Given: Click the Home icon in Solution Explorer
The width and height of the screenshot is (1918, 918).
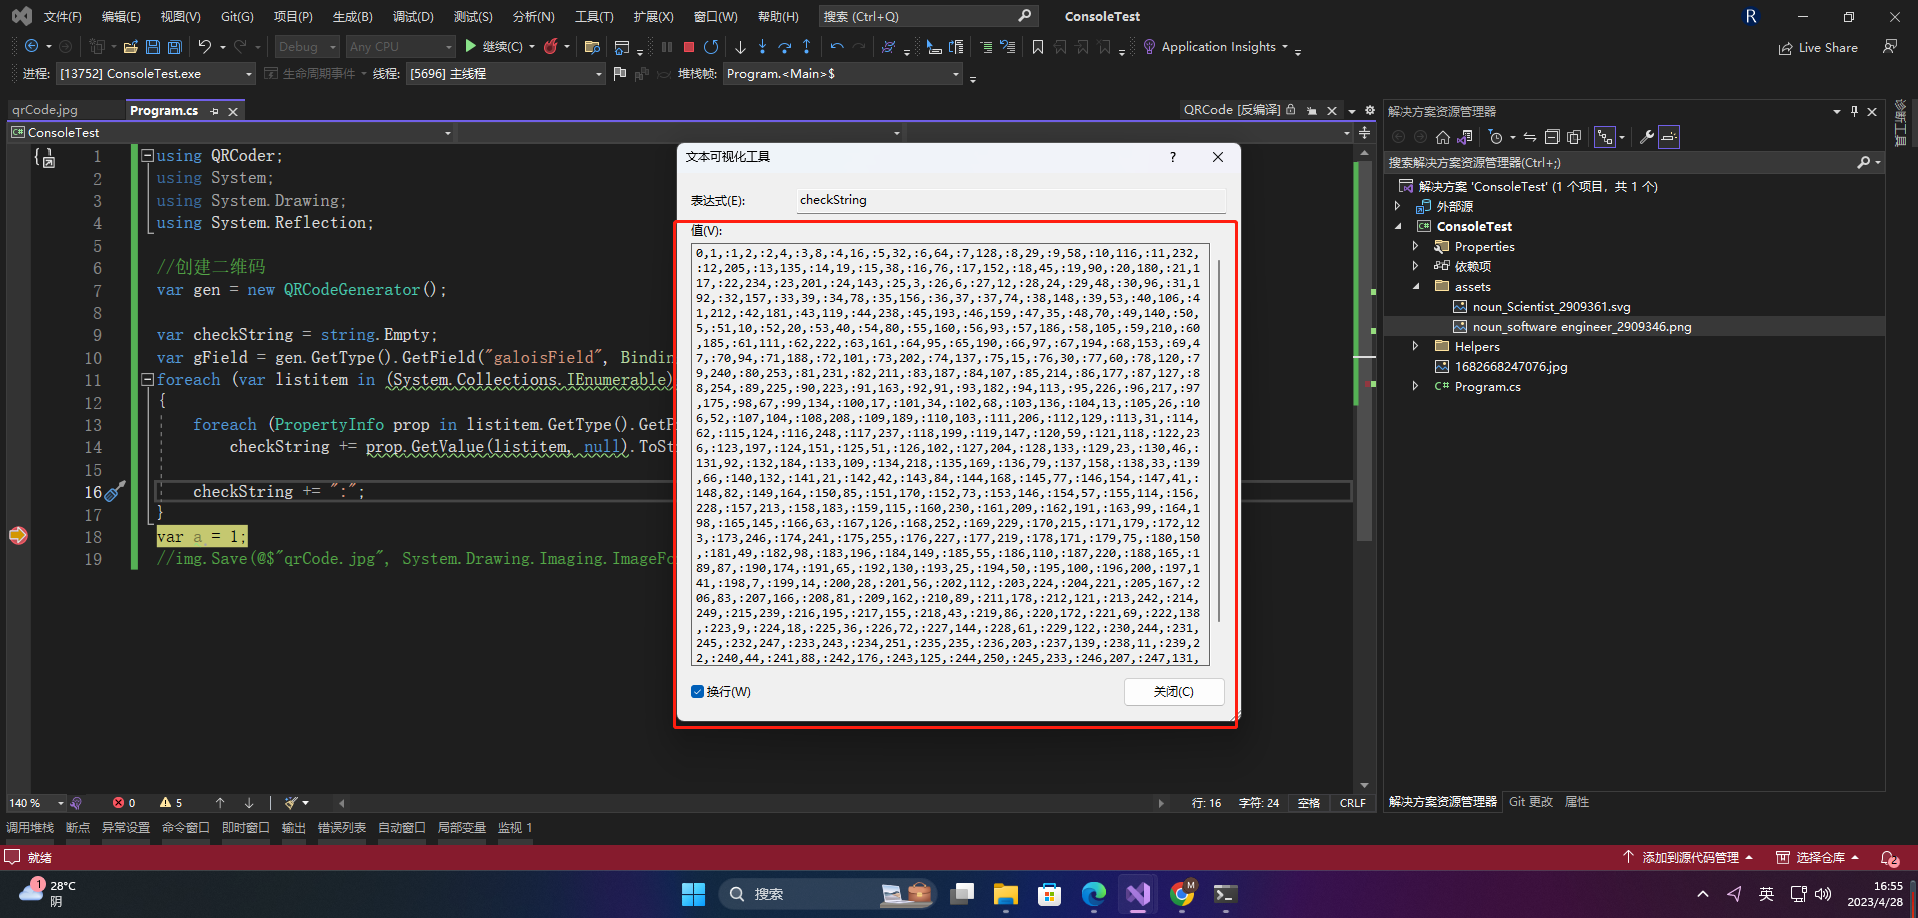Looking at the screenshot, I should click(x=1442, y=137).
